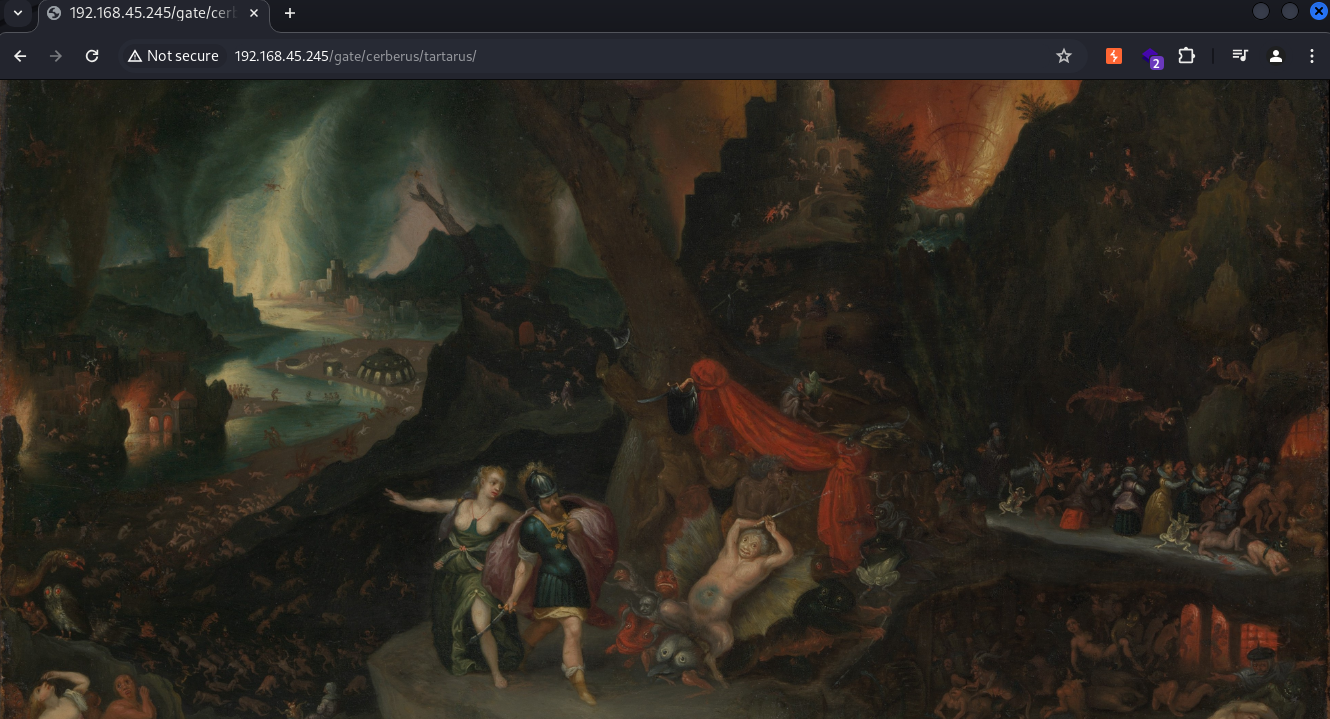1330x719 pixels.
Task: Go back to the previous page
Action: (x=20, y=56)
